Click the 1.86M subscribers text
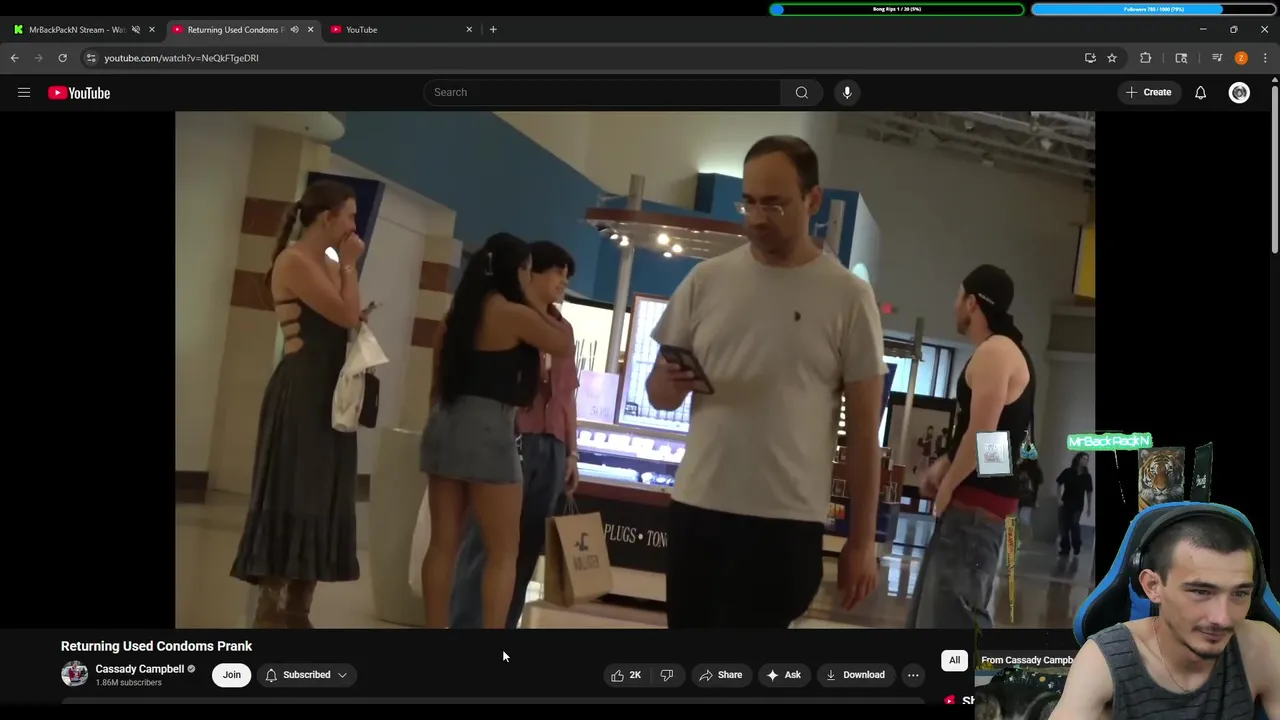Image resolution: width=1280 pixels, height=720 pixels. [128, 683]
